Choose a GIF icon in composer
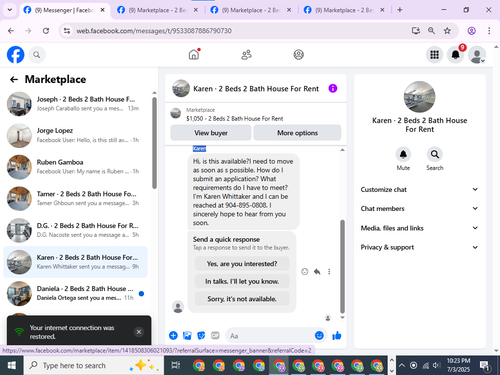 [215, 335]
